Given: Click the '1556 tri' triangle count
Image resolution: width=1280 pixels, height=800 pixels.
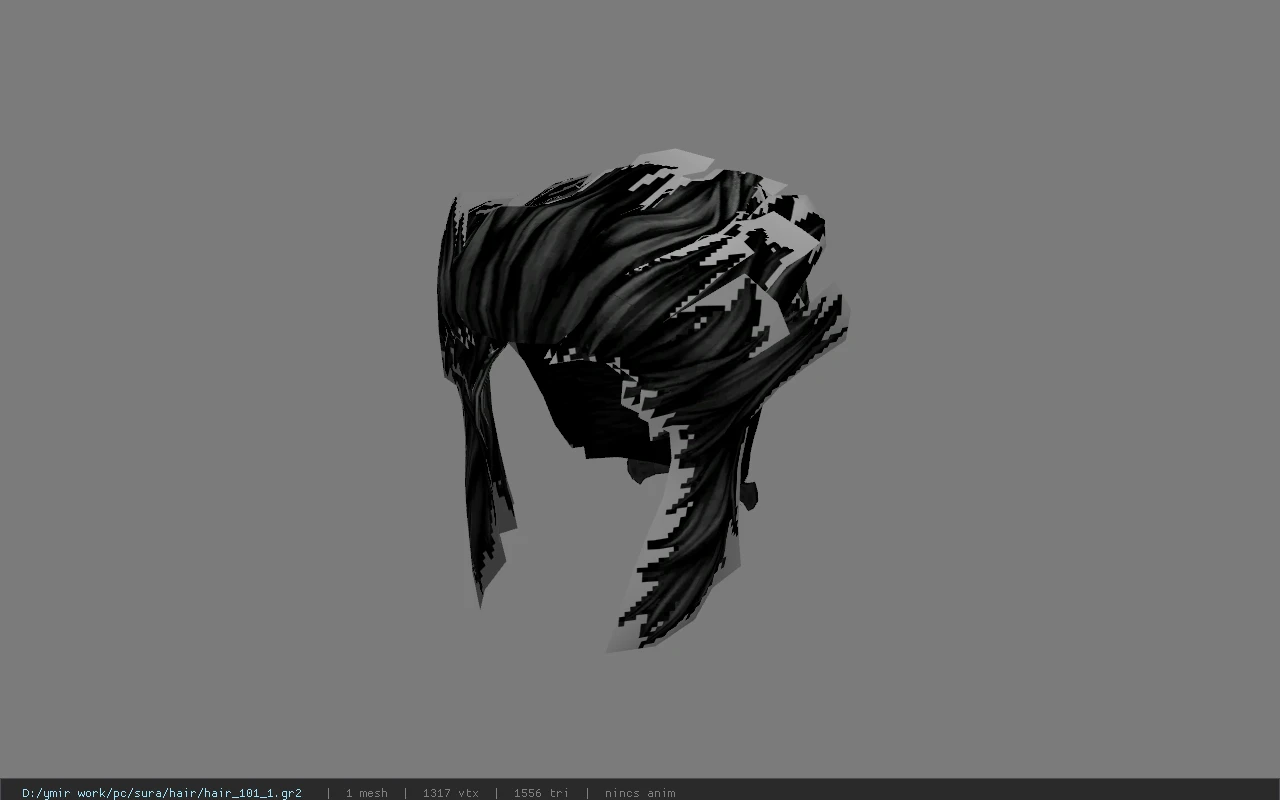Looking at the screenshot, I should (x=541, y=793).
